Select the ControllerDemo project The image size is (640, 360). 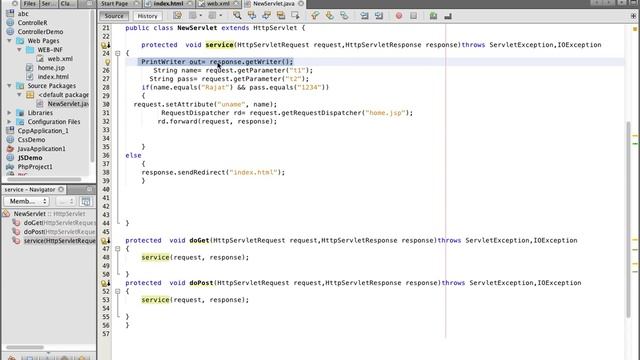pyautogui.click(x=40, y=32)
